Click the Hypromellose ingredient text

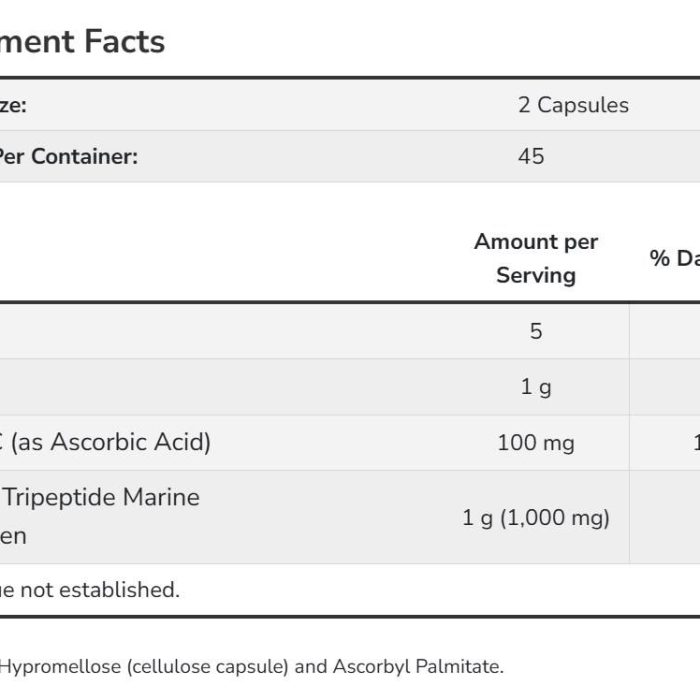[61, 667]
